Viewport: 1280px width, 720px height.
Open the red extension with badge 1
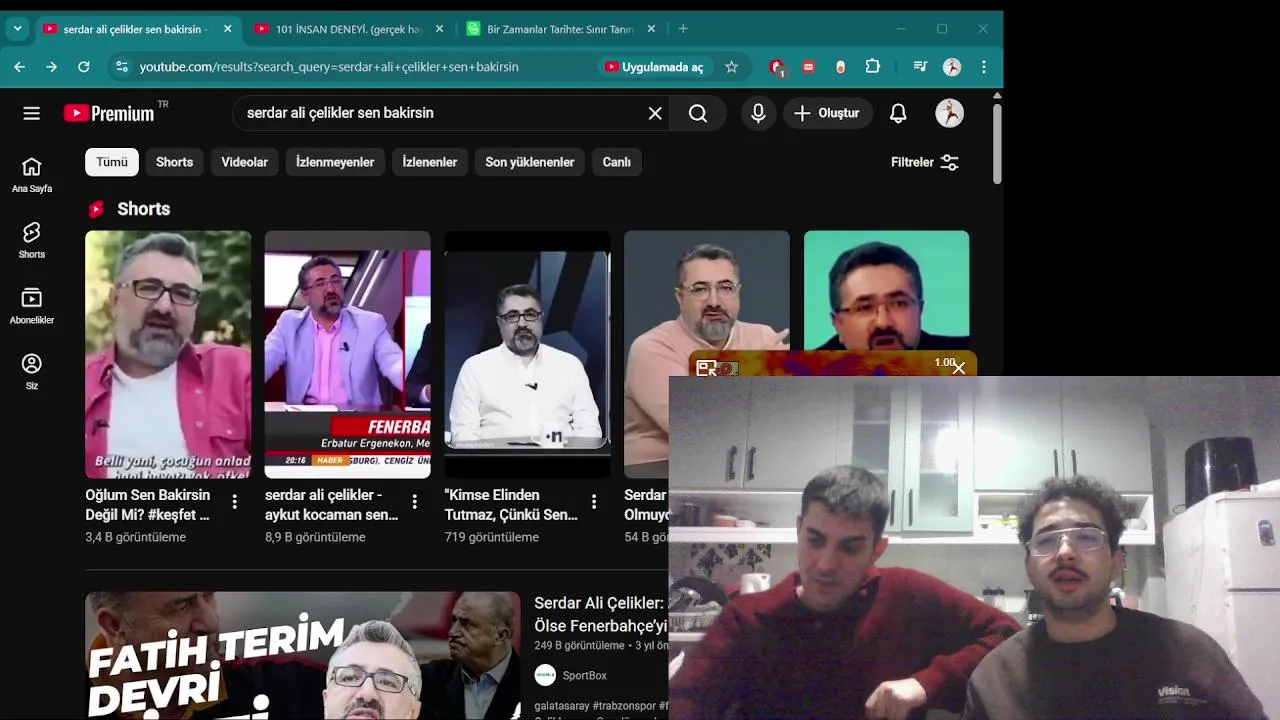coord(777,67)
